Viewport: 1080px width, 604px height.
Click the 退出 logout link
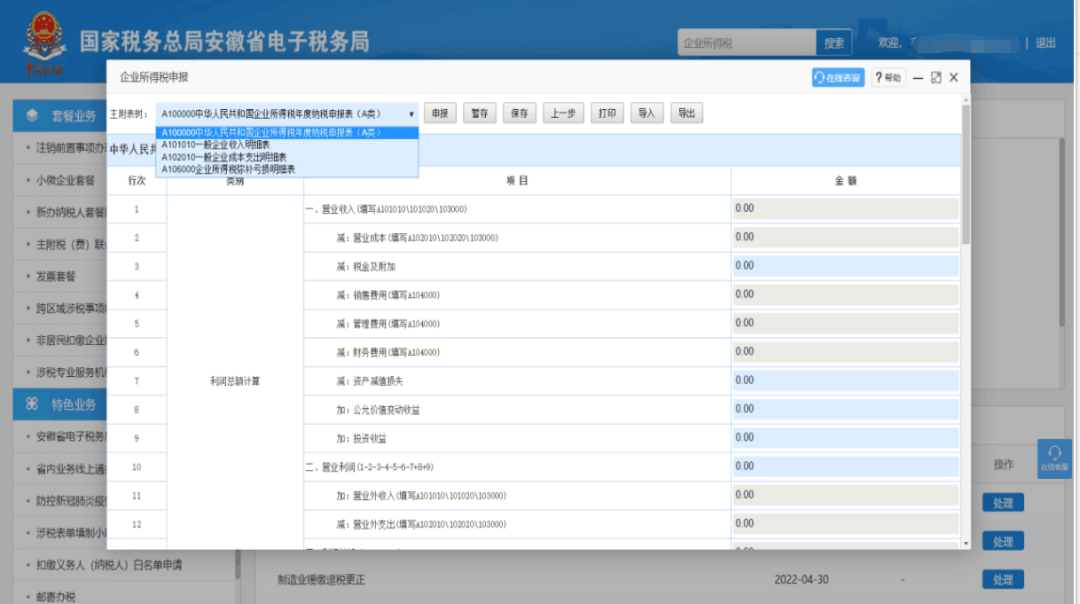click(x=1045, y=43)
